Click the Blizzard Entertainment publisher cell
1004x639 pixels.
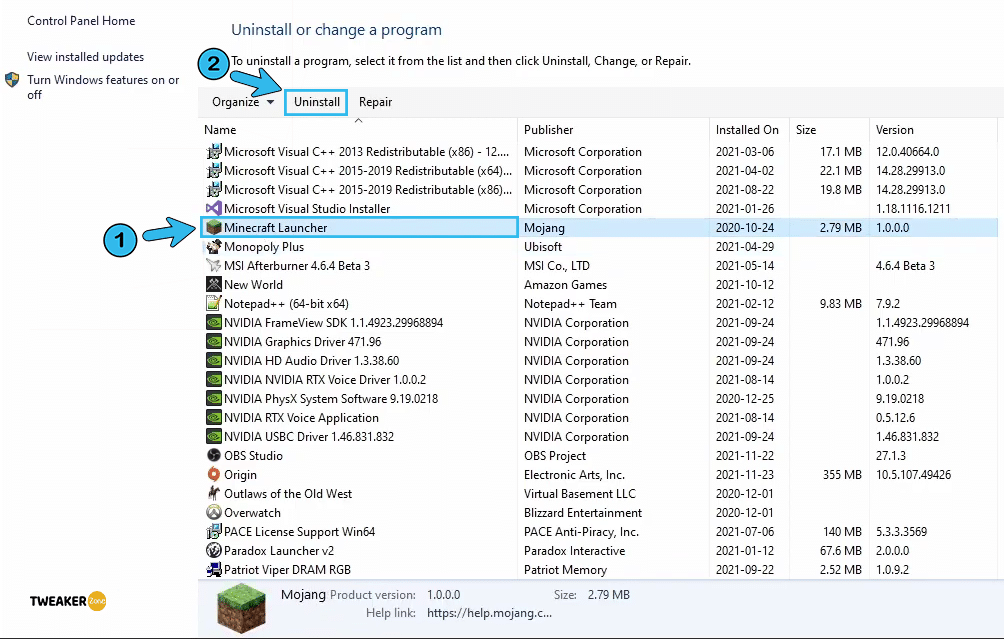(x=583, y=513)
